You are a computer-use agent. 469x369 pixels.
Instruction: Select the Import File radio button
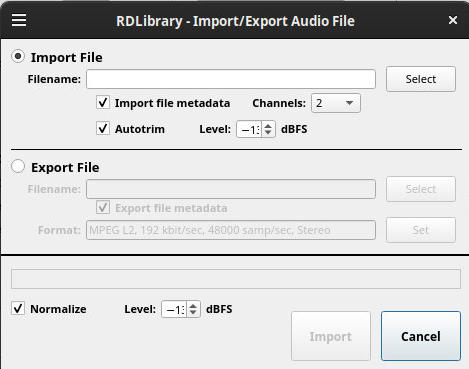(x=18, y=56)
